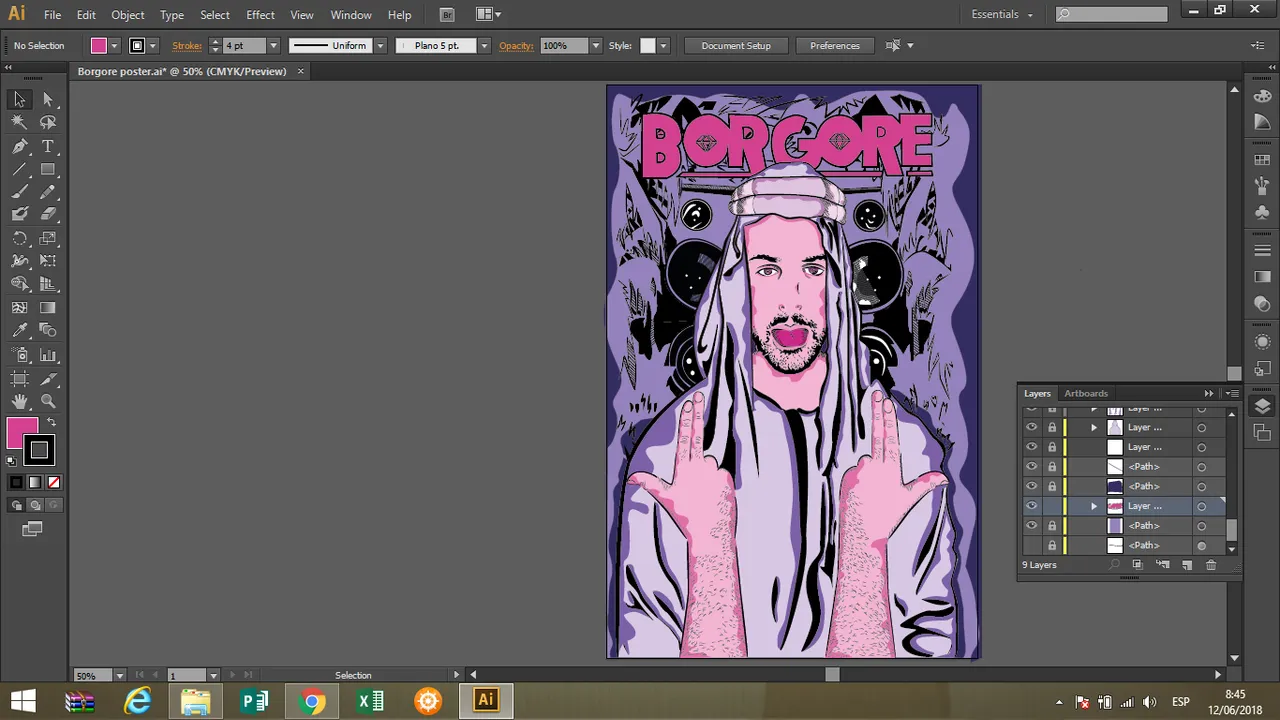Screen dimensions: 1280x720
Task: Open the File menu
Action: pos(52,15)
